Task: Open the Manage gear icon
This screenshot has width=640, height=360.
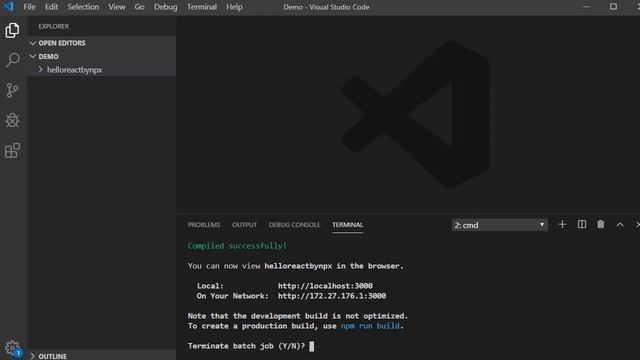Action: point(12,348)
